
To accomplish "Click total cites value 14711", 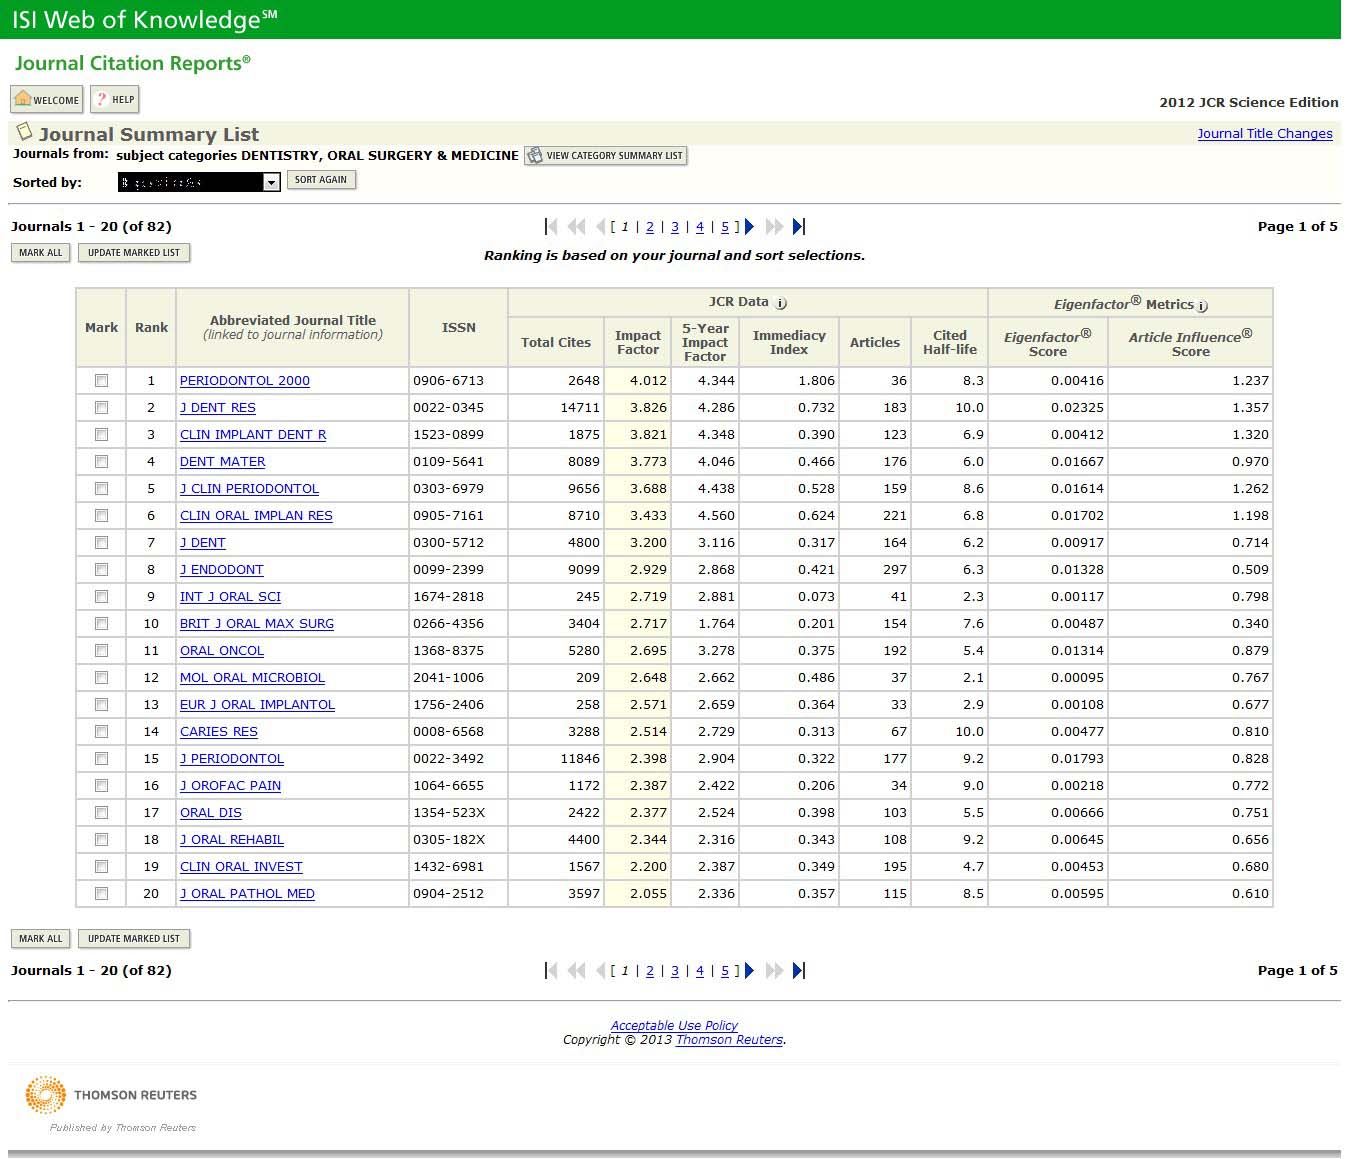I will [x=580, y=408].
